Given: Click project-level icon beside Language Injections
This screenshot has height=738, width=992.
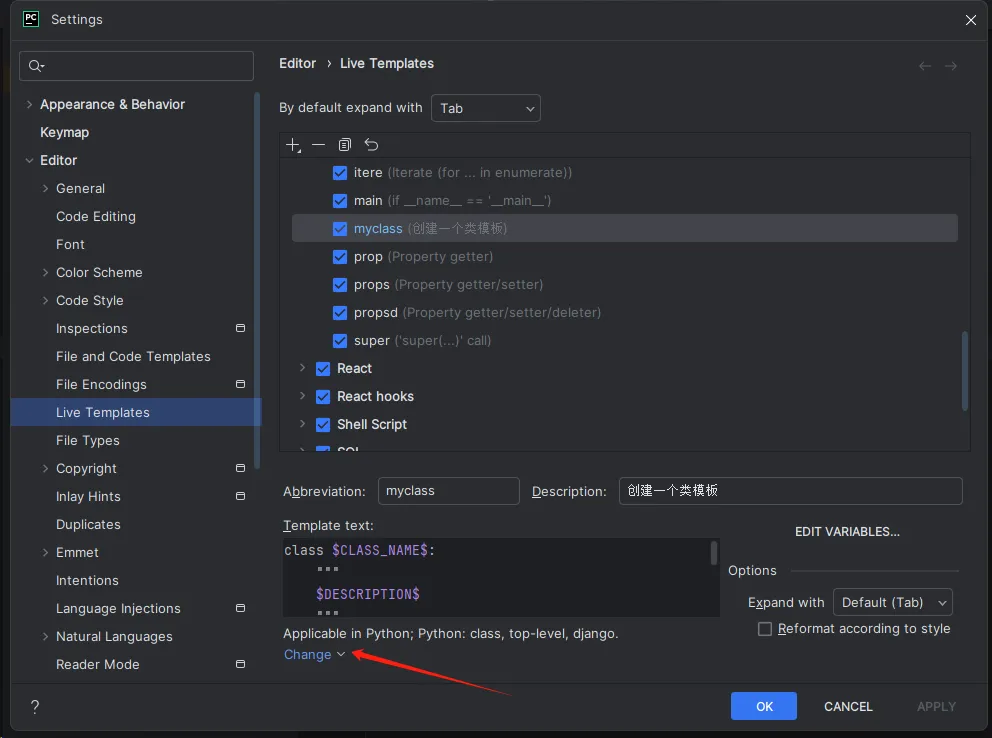Looking at the screenshot, I should 240,608.
